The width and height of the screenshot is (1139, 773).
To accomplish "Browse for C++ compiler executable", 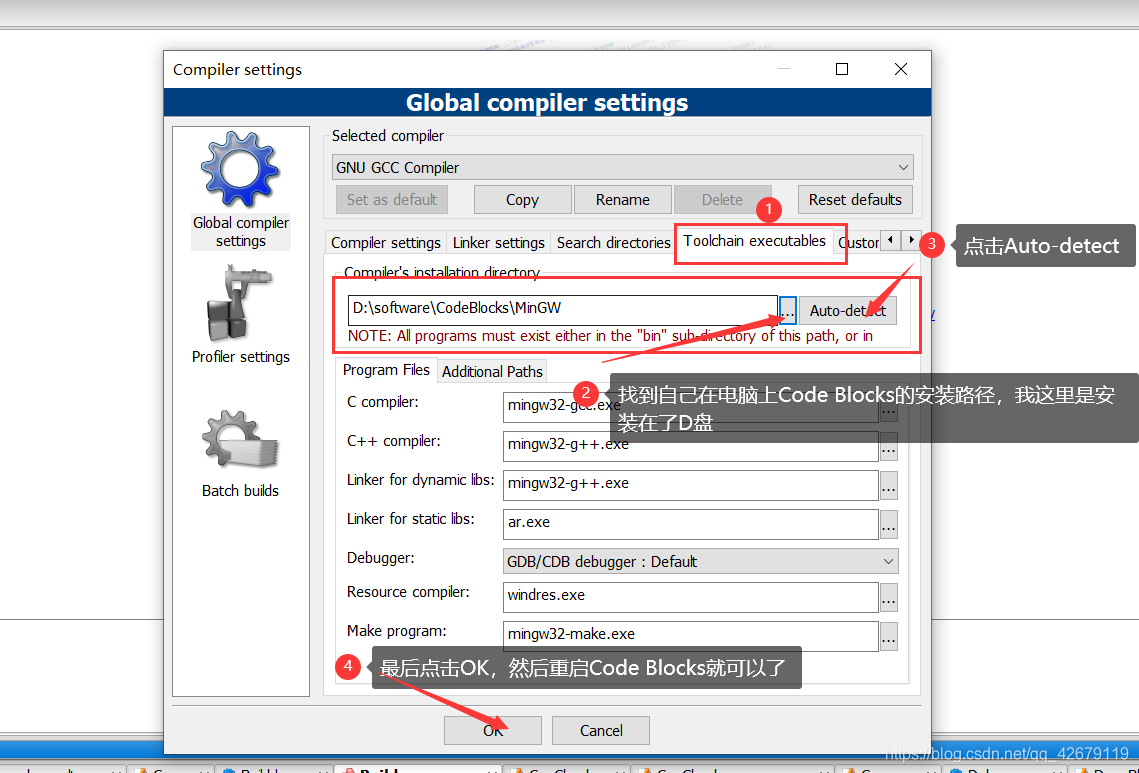I will pyautogui.click(x=888, y=447).
